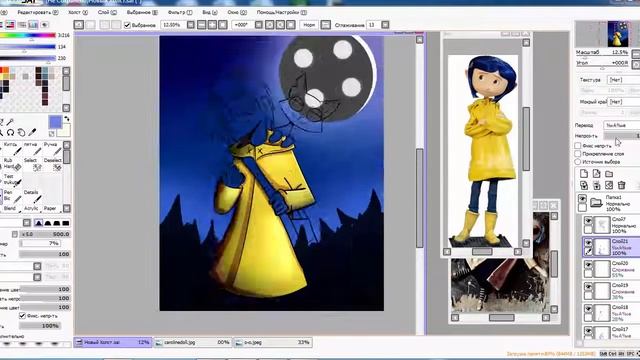Screen dimensions: 640x360
Task: Choose the Select pen brush
Action: point(32,164)
